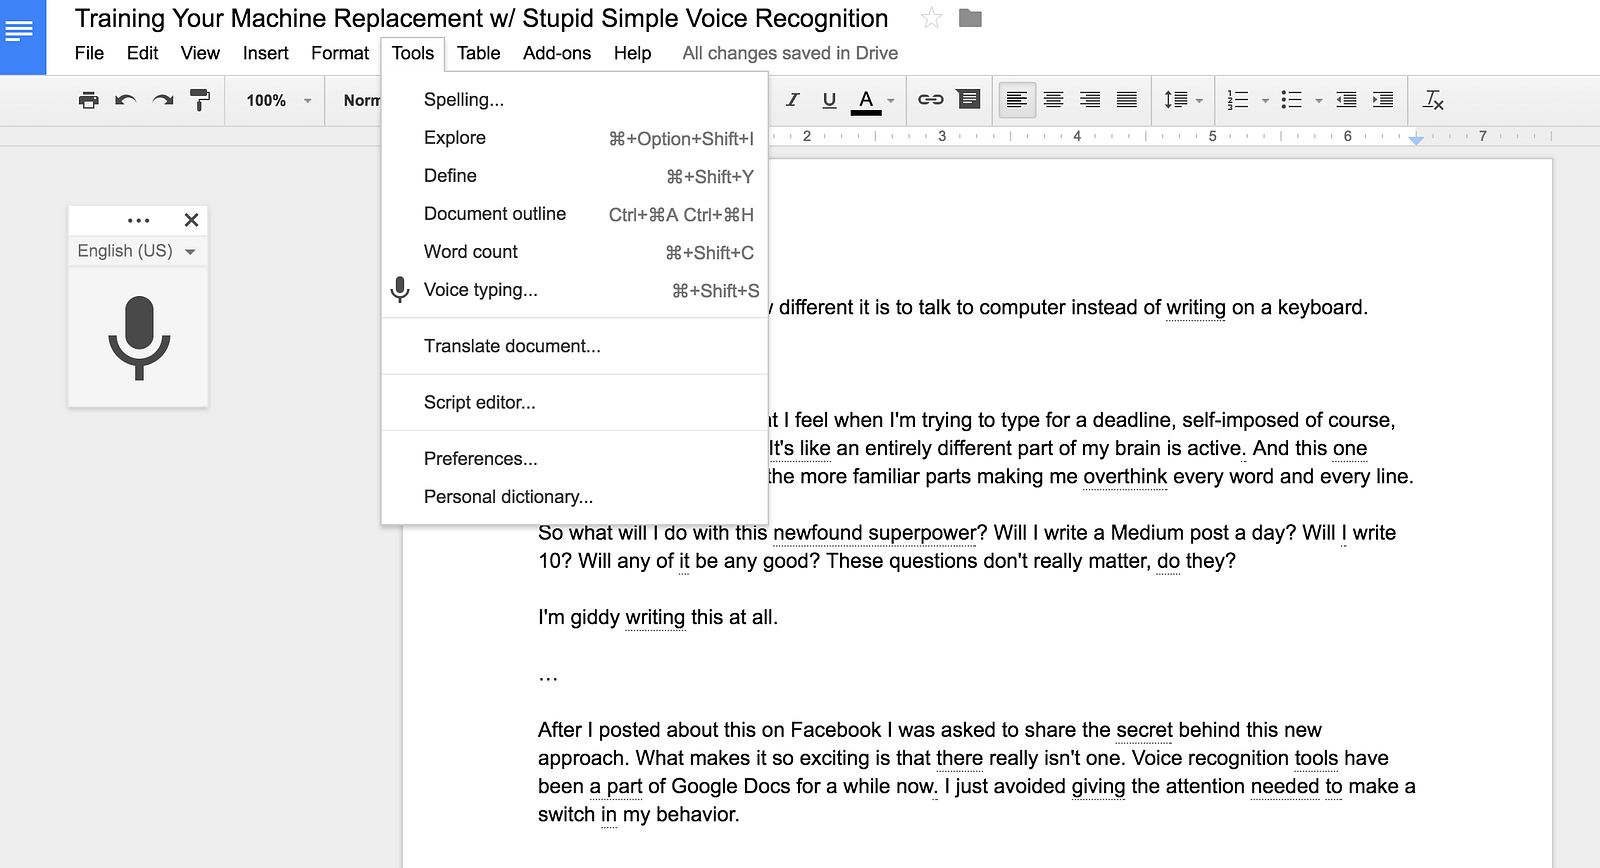Toggle underline formatting
1600x868 pixels.
click(829, 99)
